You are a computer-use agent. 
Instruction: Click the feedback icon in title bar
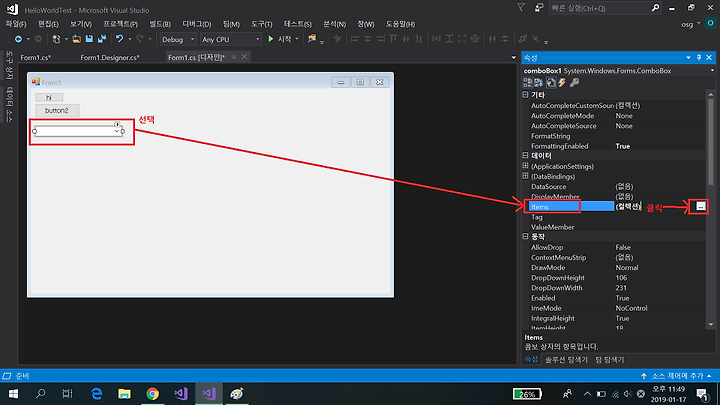coord(539,8)
